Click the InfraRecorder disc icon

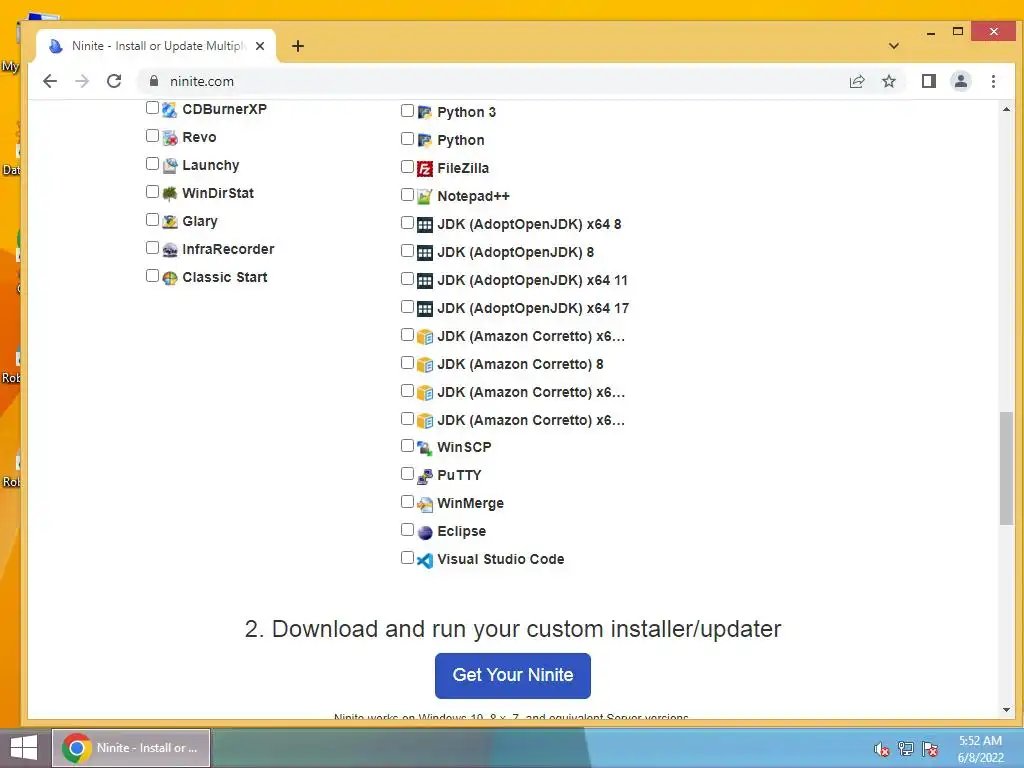tap(170, 249)
